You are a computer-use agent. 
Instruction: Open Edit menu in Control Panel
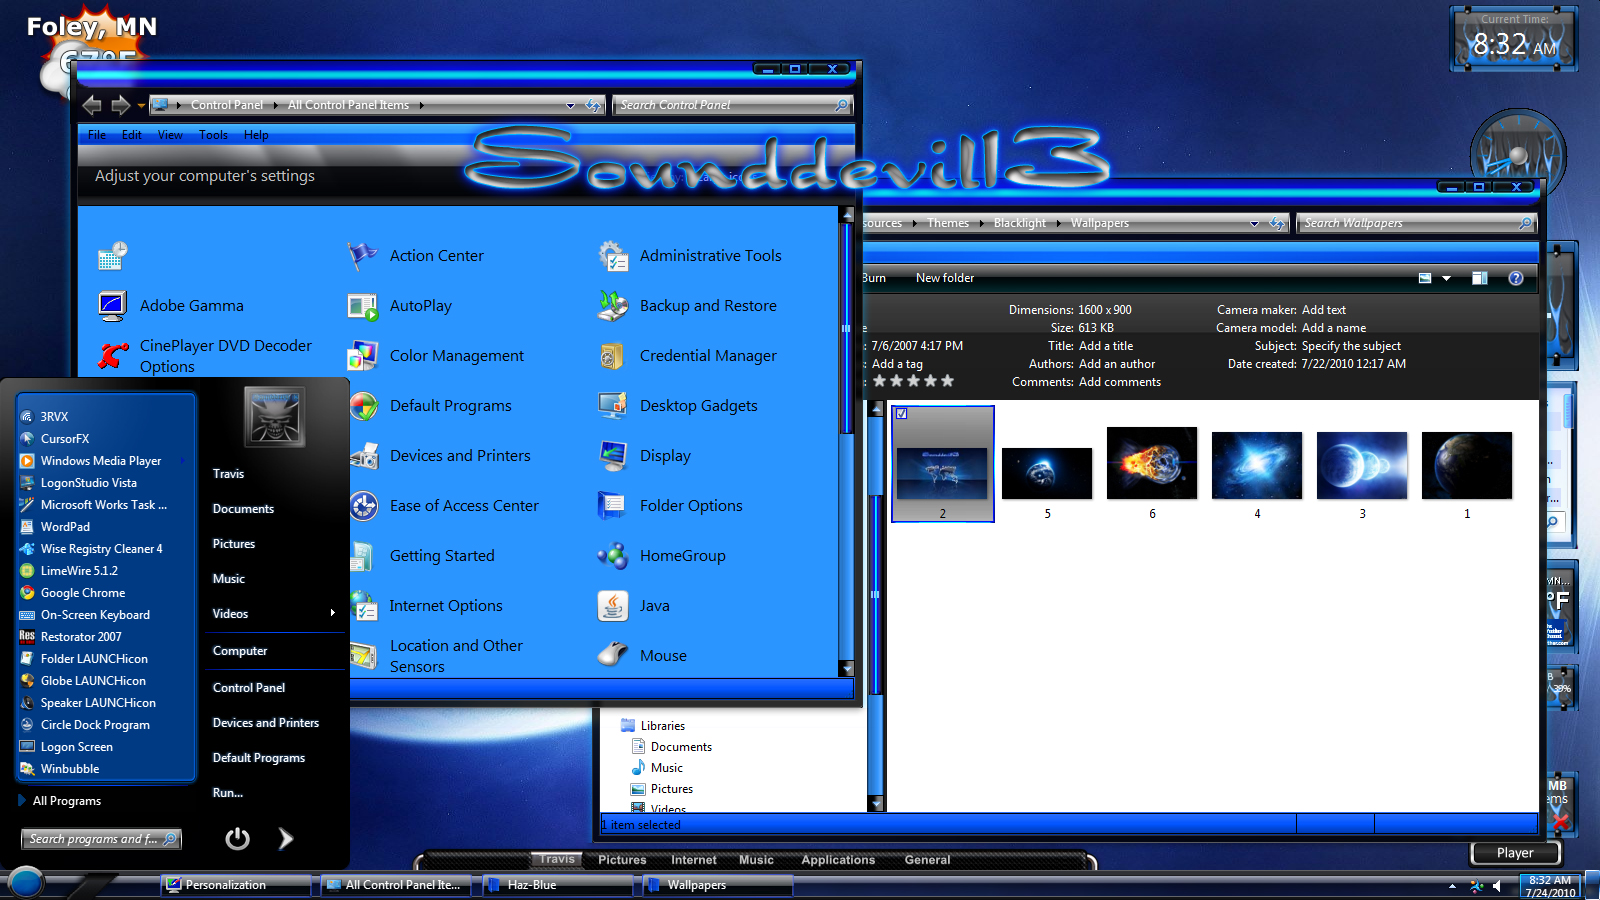[132, 135]
